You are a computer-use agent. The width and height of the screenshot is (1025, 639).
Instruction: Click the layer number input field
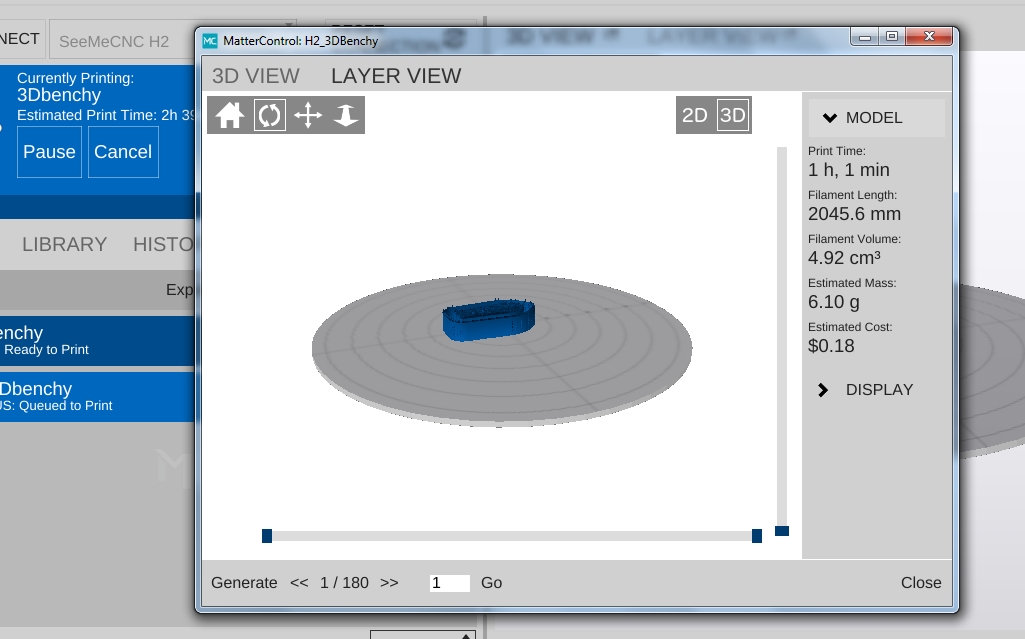click(x=449, y=583)
